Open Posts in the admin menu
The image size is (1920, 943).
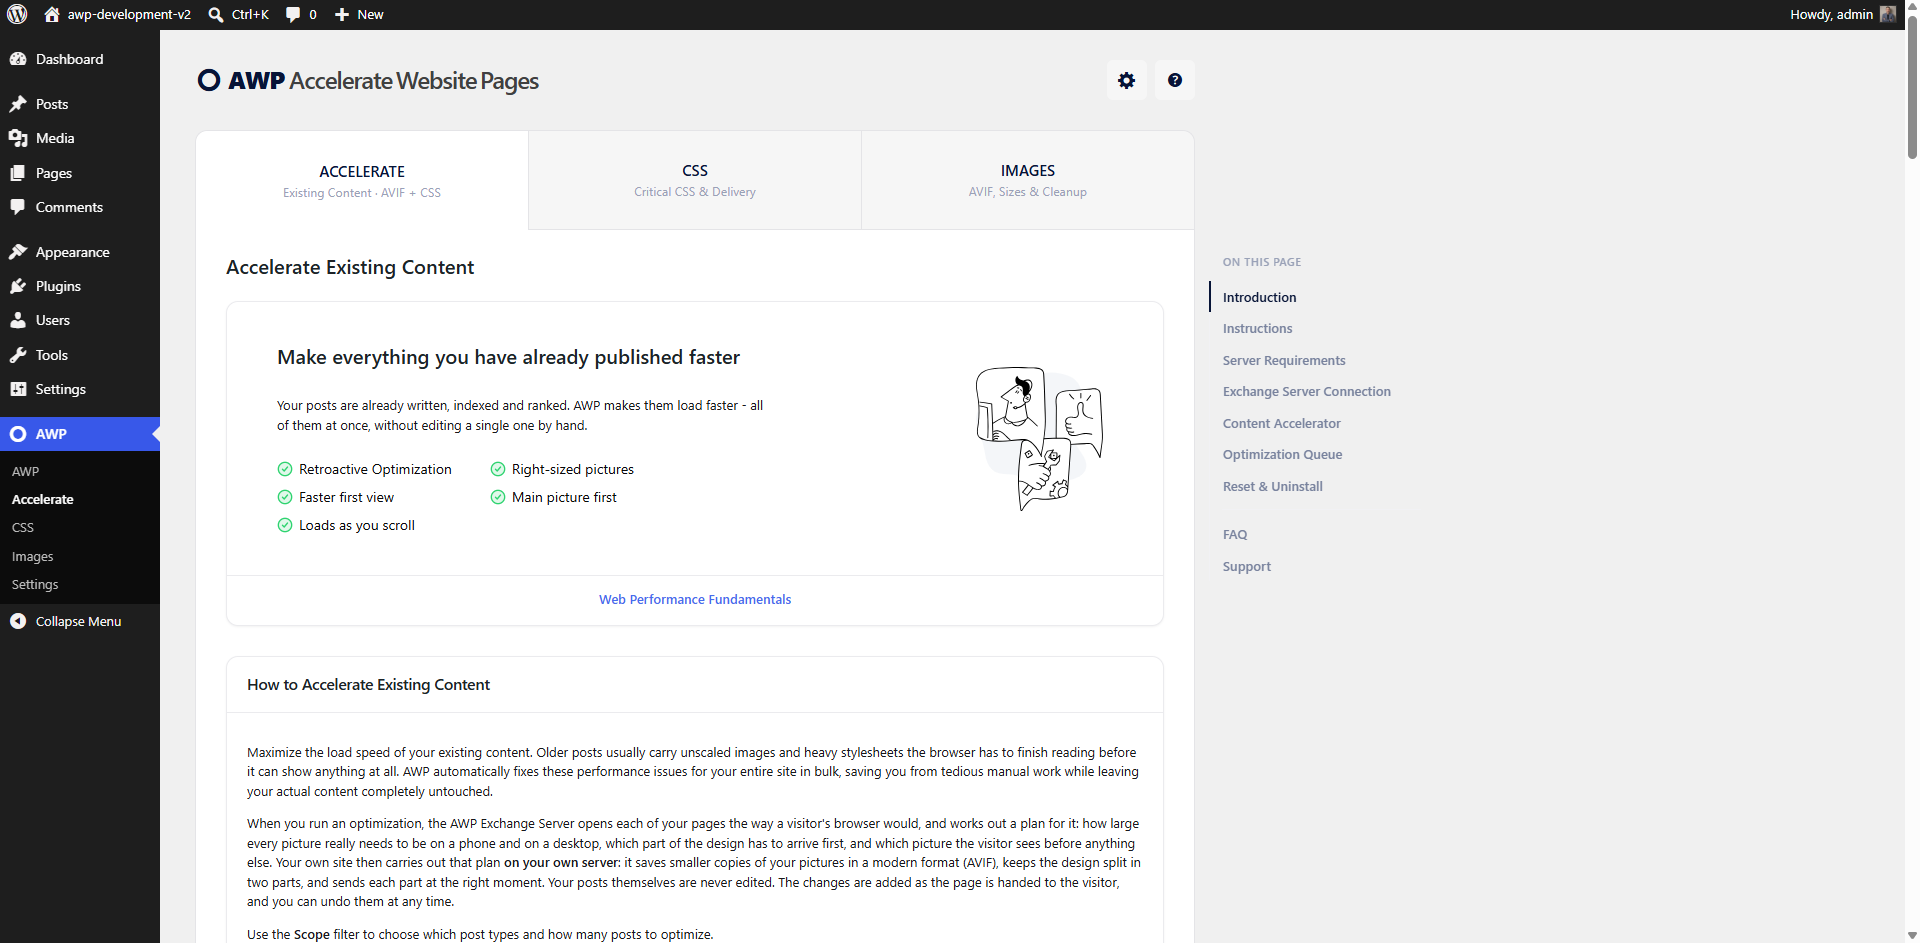[x=80, y=104]
